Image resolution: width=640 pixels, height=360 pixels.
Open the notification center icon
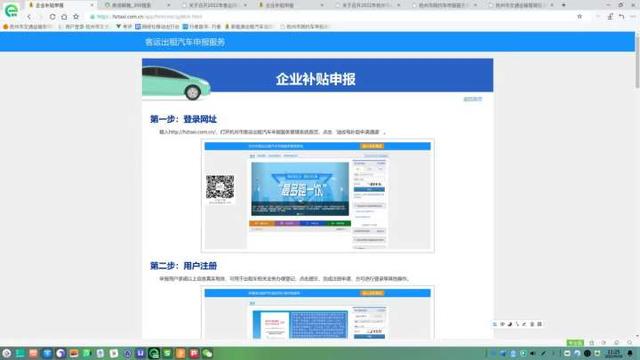click(x=631, y=353)
